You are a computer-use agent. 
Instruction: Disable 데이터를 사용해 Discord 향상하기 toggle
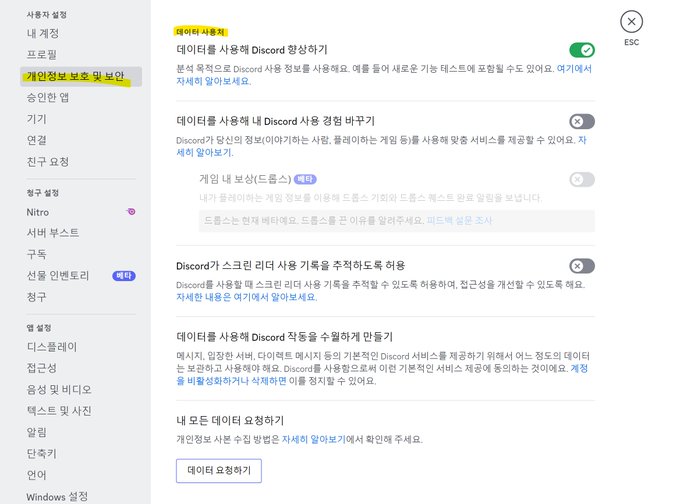[x=582, y=50]
